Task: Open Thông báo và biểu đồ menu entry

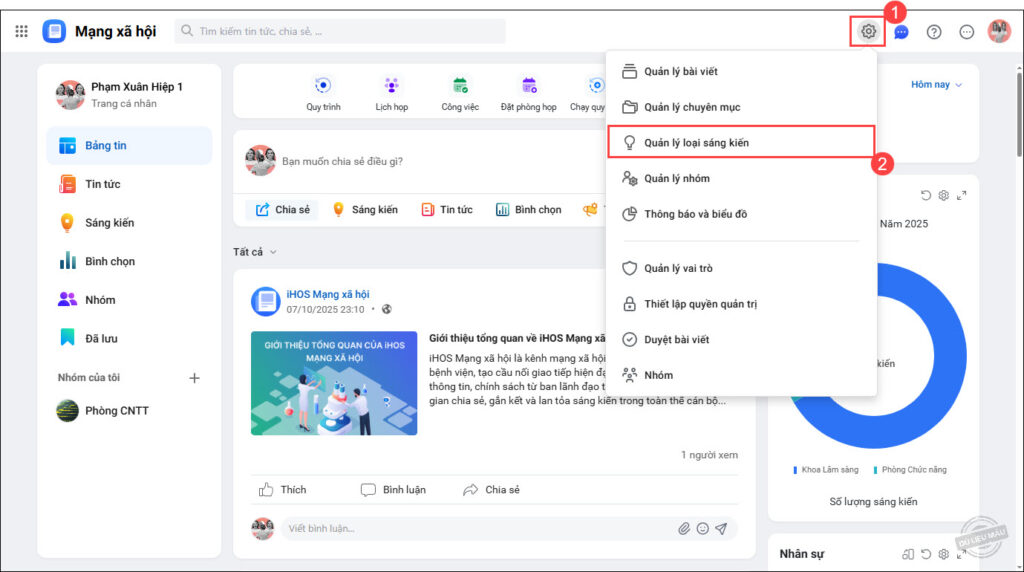Action: click(741, 214)
